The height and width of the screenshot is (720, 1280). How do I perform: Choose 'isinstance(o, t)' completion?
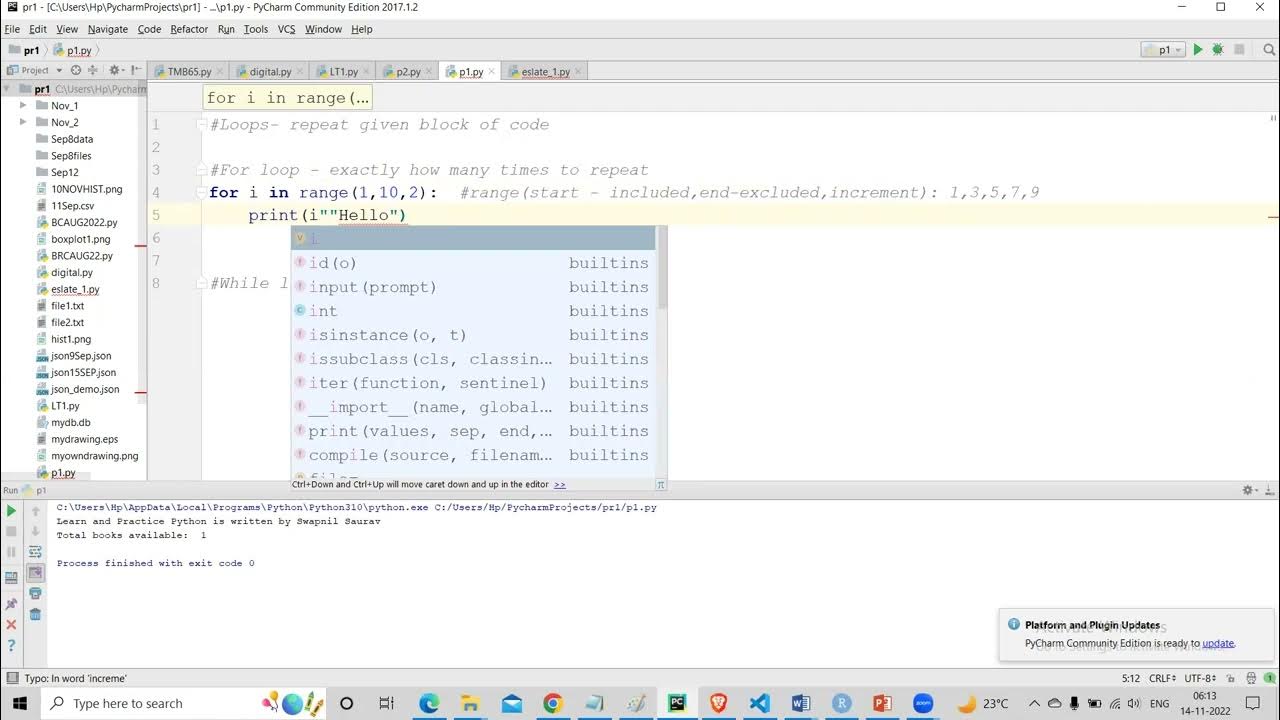tap(473, 335)
